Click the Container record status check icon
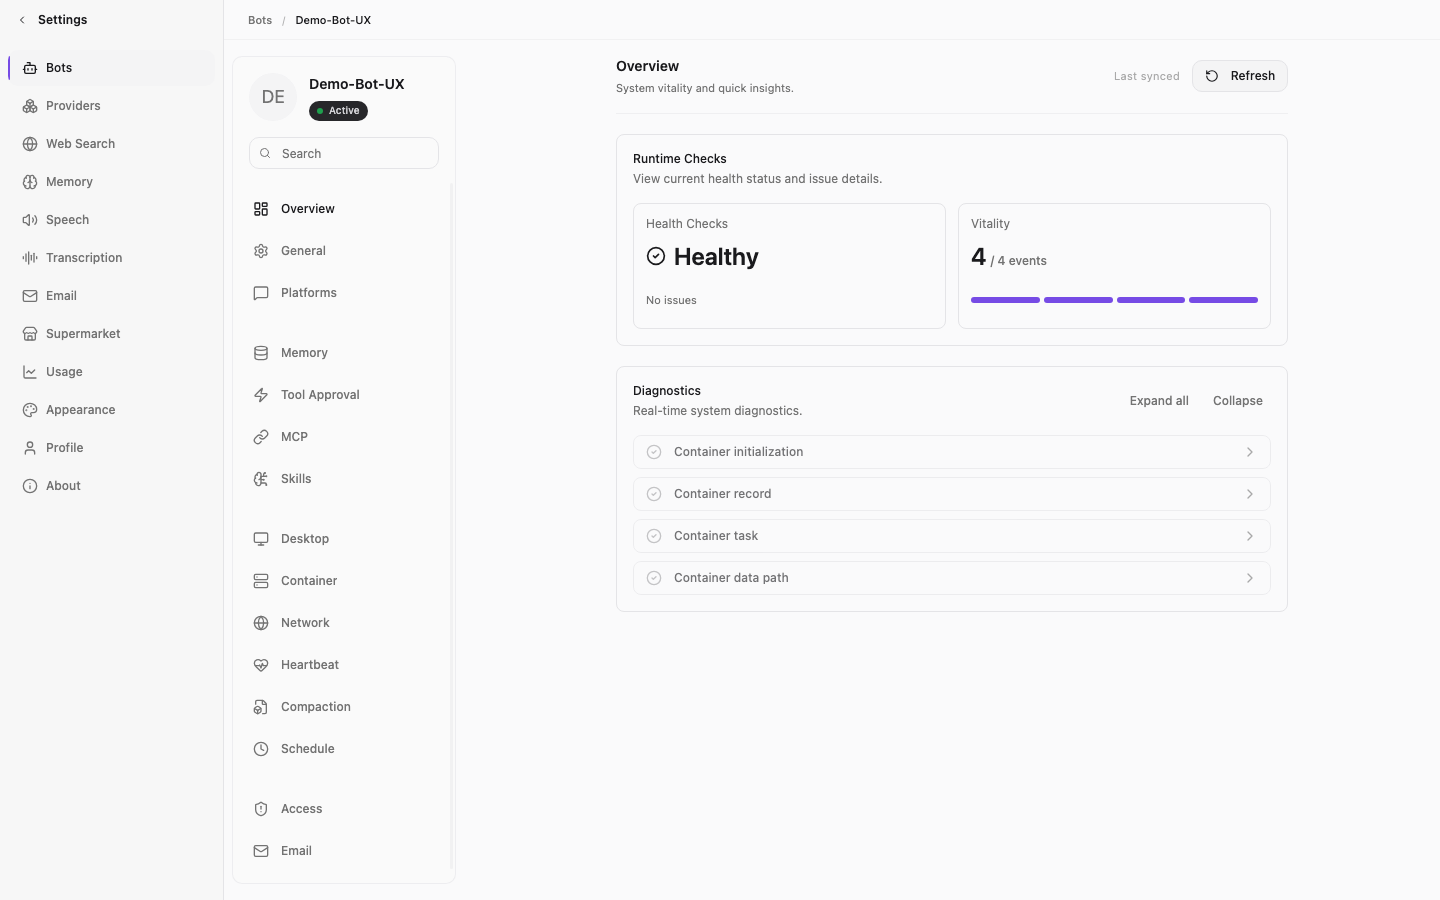 pyautogui.click(x=654, y=494)
